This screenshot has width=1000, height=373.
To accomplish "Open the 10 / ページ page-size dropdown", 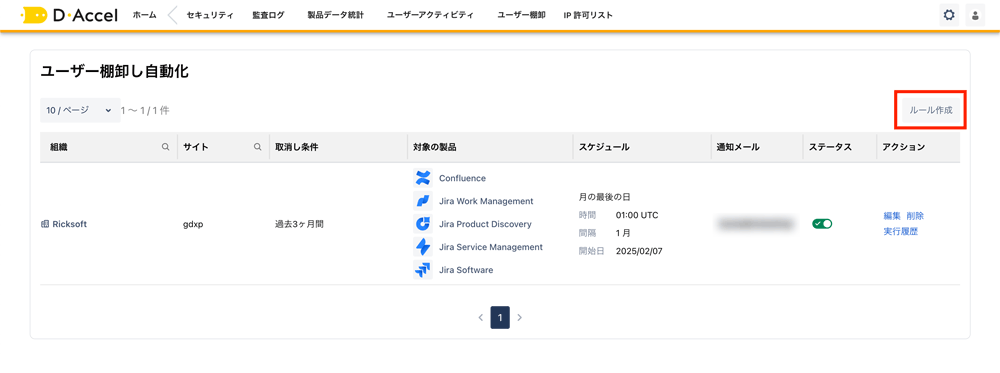I will click(x=80, y=110).
